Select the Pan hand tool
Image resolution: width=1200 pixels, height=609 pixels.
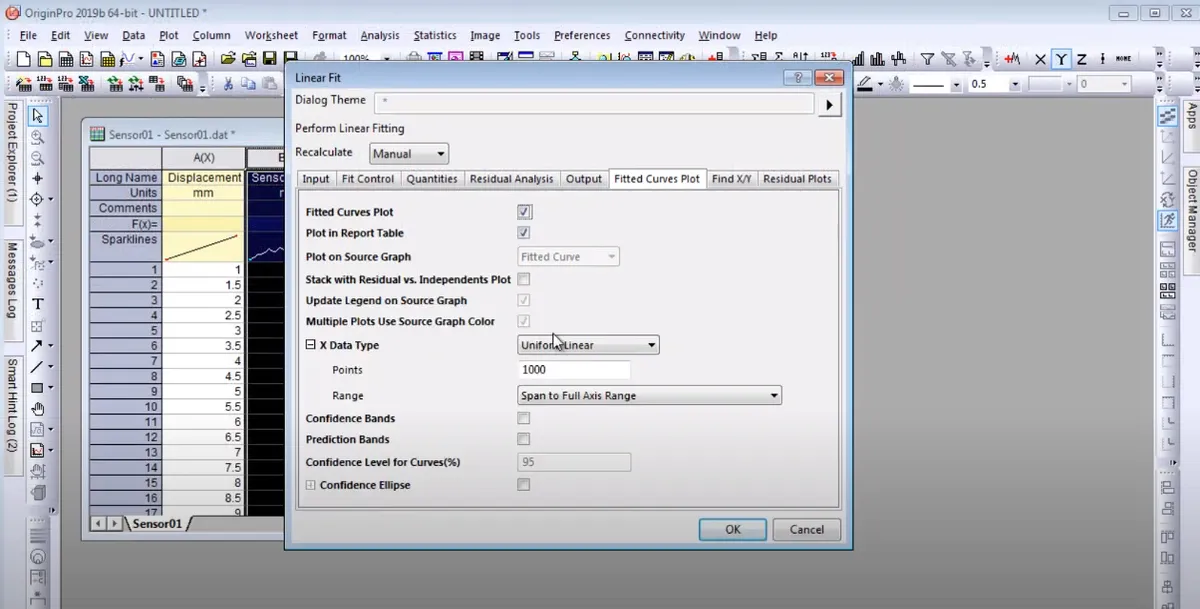[38, 409]
